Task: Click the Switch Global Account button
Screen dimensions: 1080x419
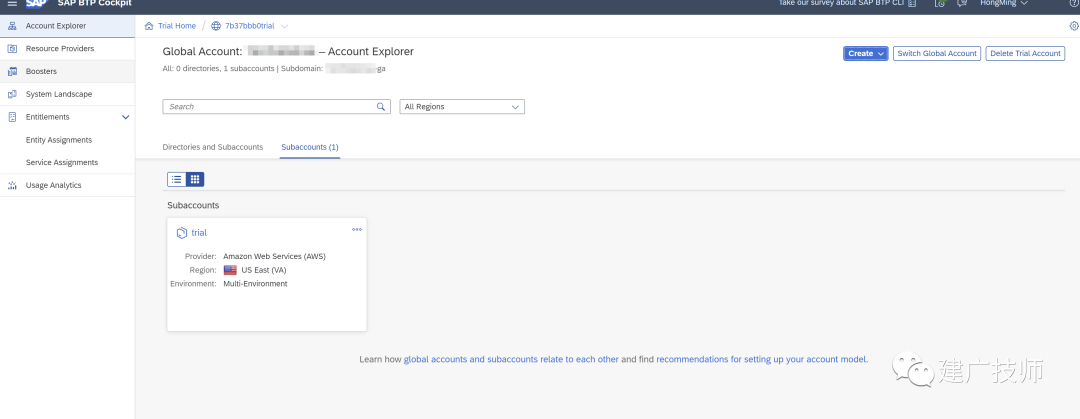Action: pyautogui.click(x=937, y=54)
